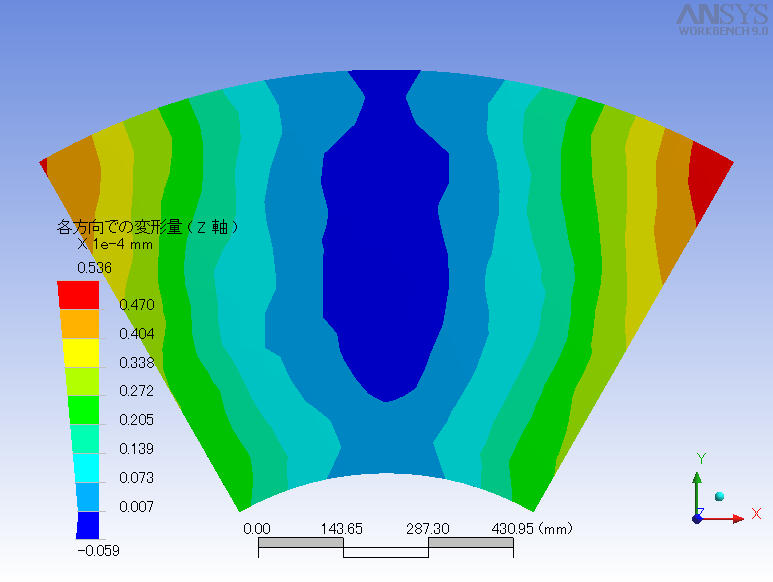Click the legend value 0.272

tap(137, 391)
